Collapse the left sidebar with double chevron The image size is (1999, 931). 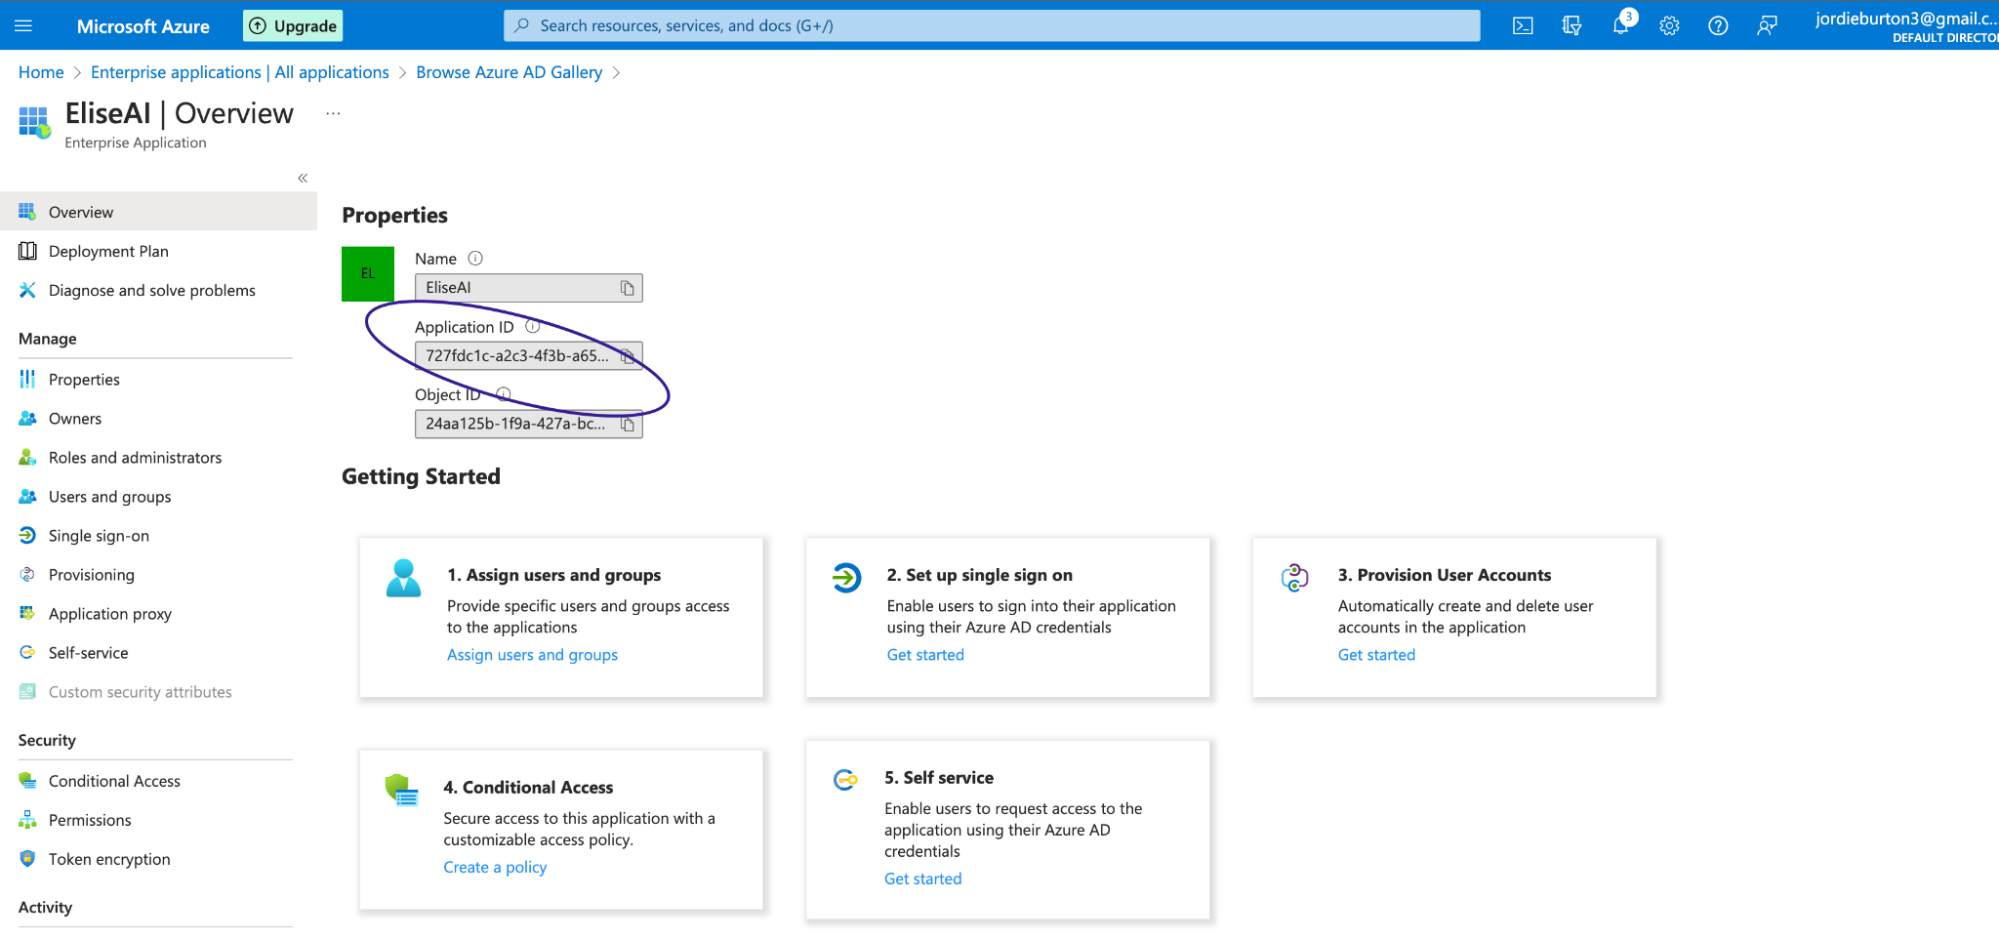pos(302,178)
